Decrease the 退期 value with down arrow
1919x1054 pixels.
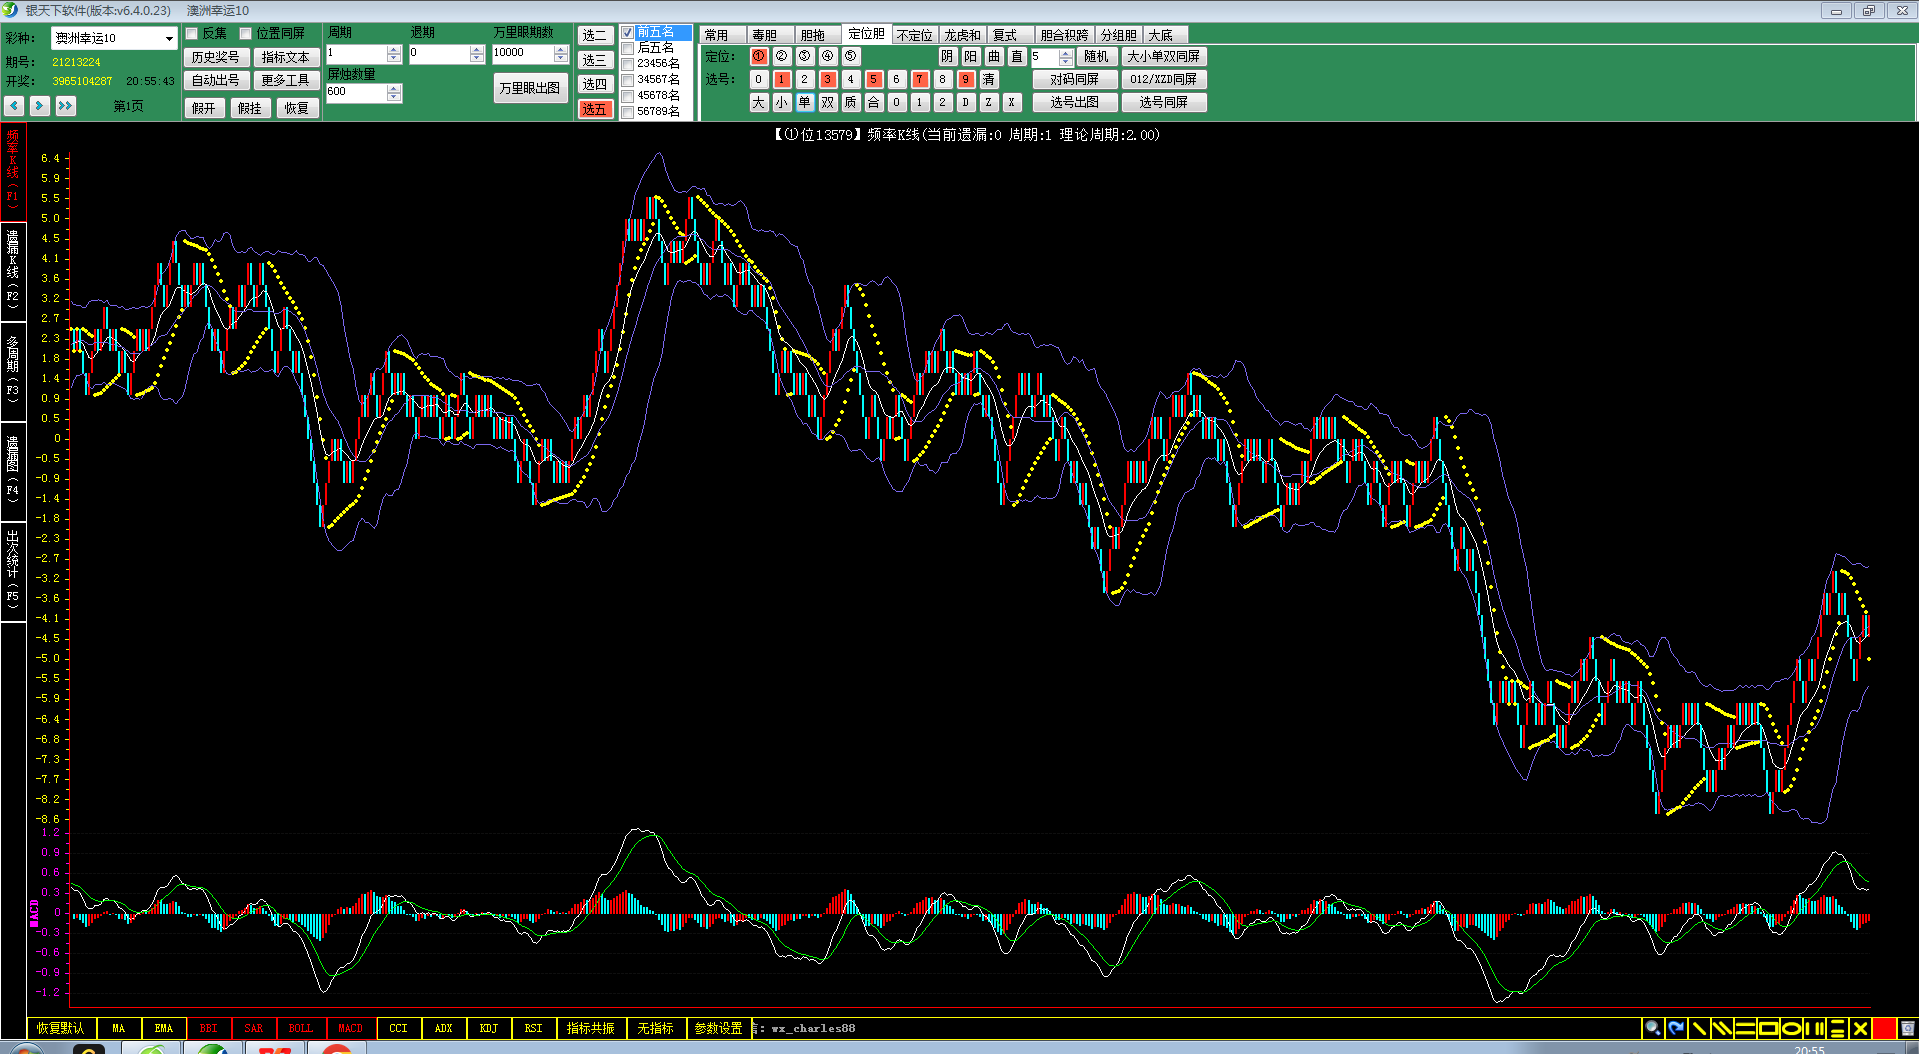(477, 58)
